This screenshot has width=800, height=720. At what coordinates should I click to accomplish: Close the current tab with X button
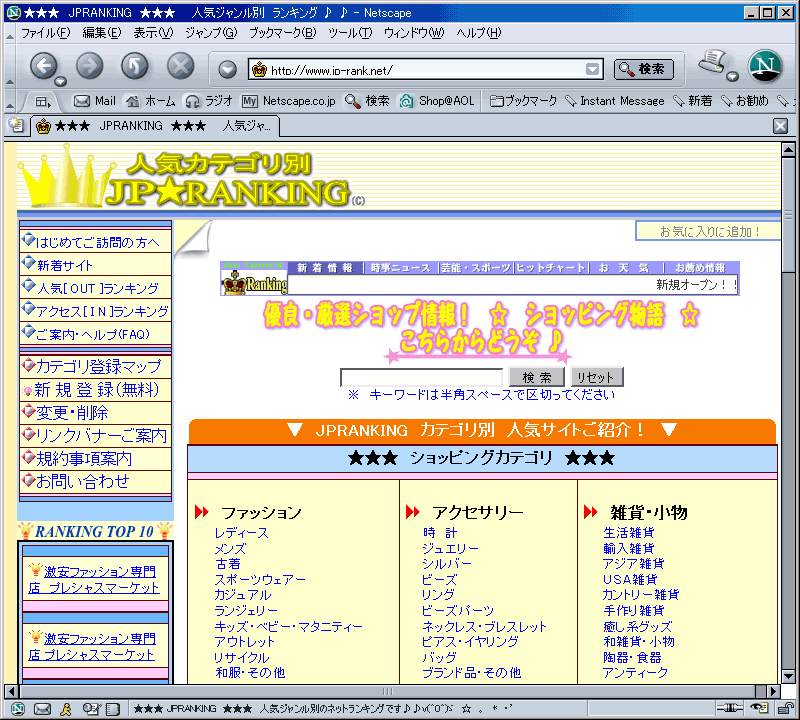[x=780, y=126]
